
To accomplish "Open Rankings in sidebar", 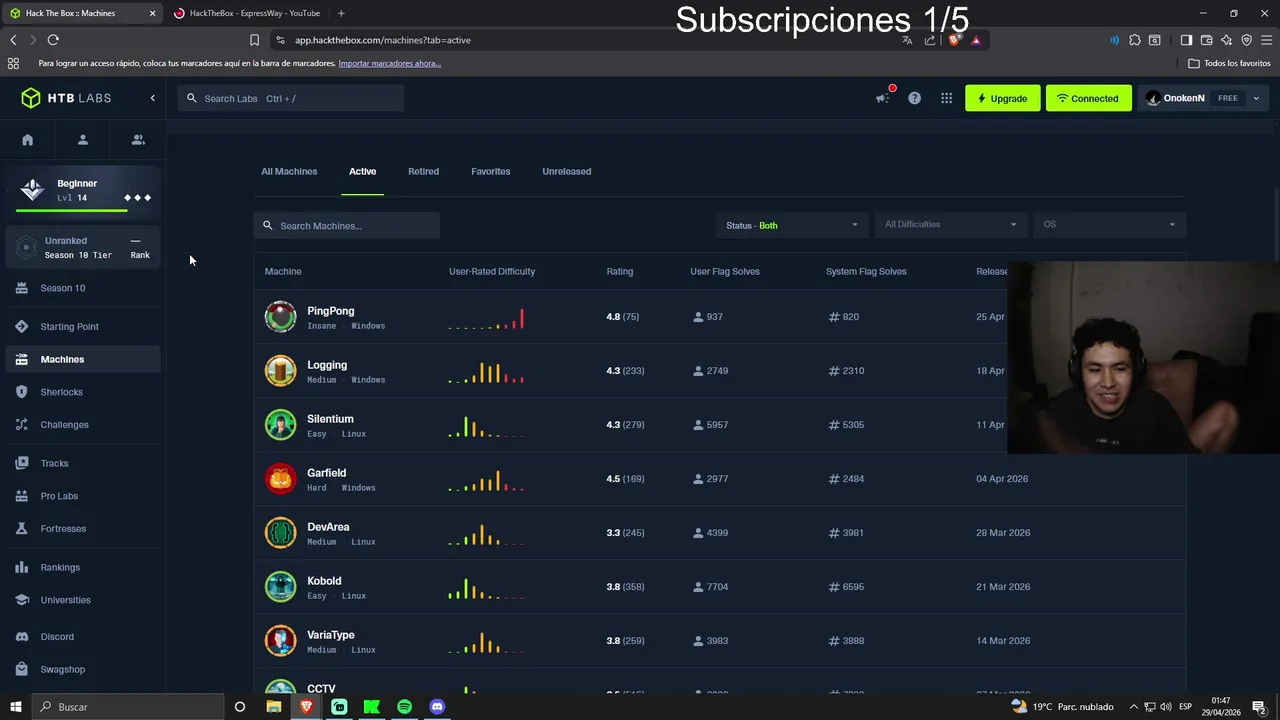I will pyautogui.click(x=82, y=567).
